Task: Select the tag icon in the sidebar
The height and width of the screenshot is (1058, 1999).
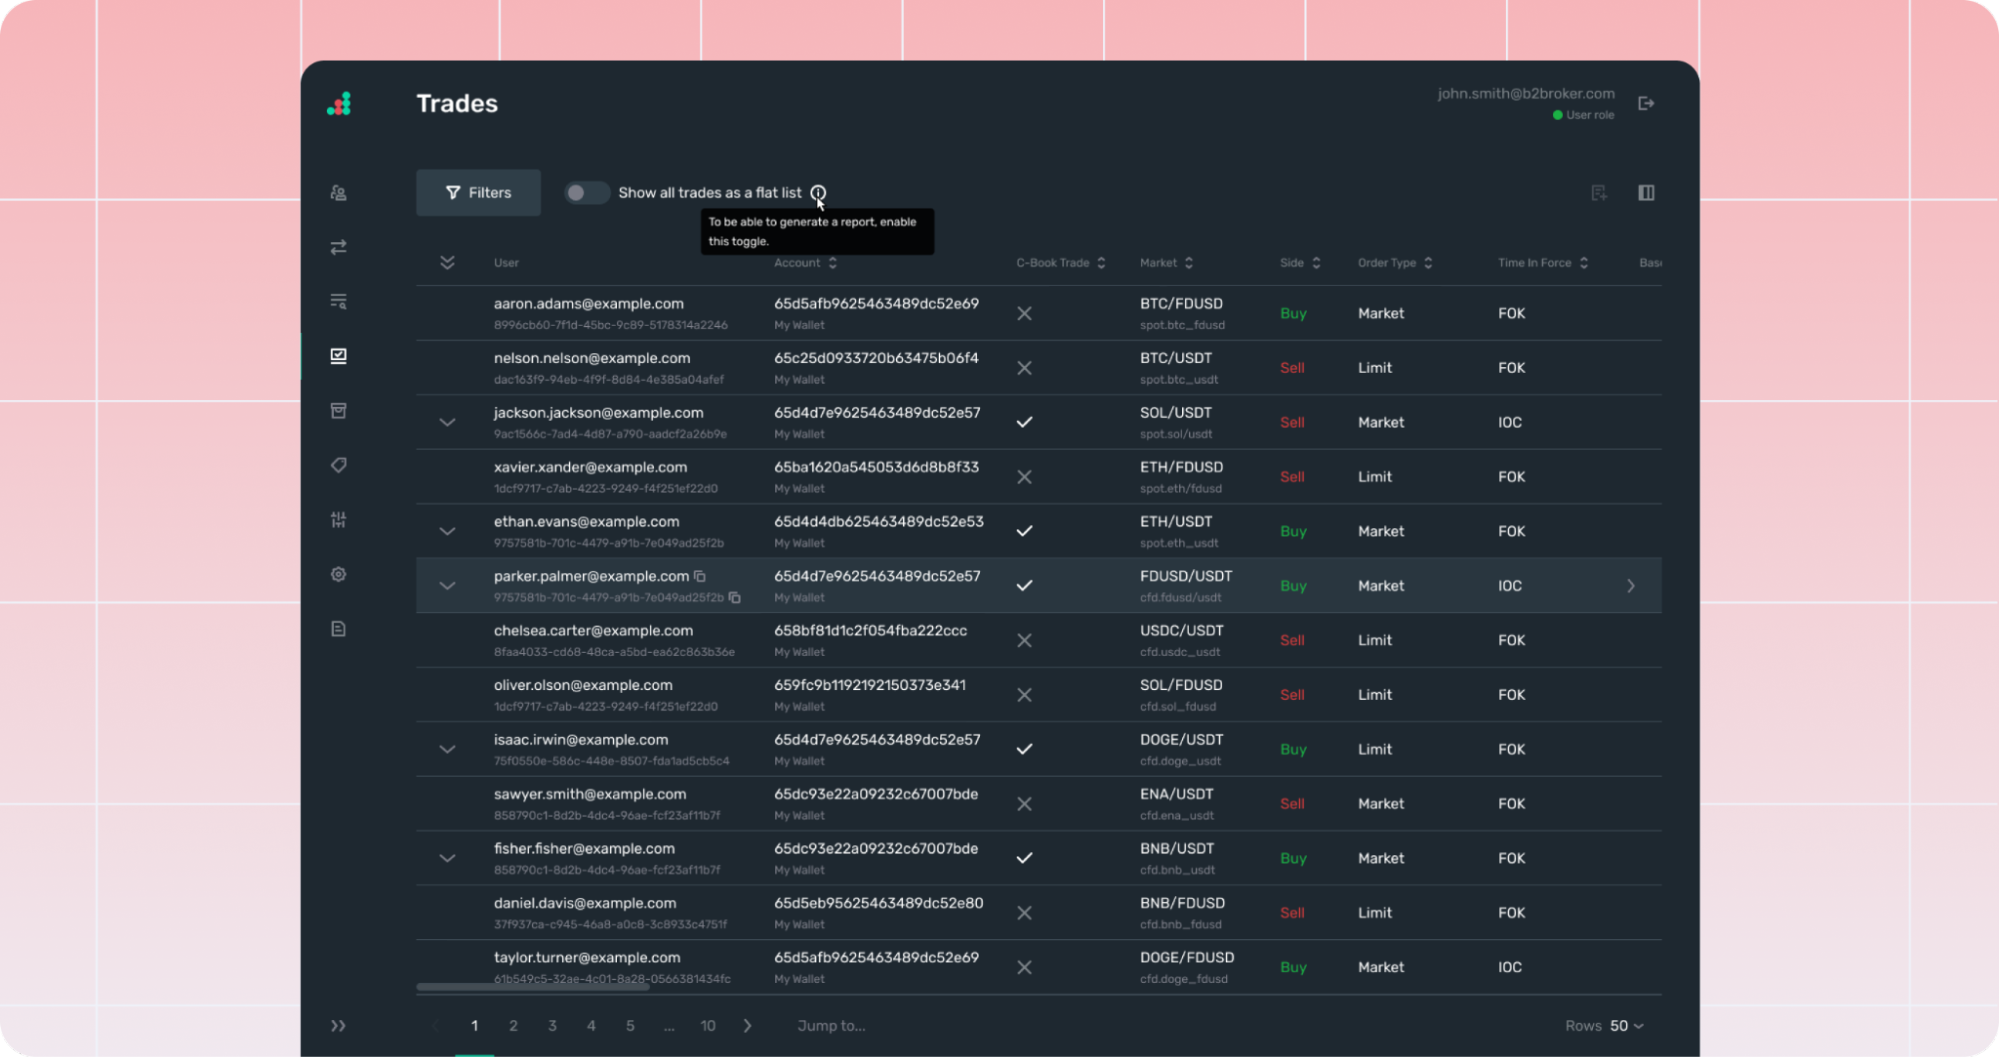Action: coord(338,465)
